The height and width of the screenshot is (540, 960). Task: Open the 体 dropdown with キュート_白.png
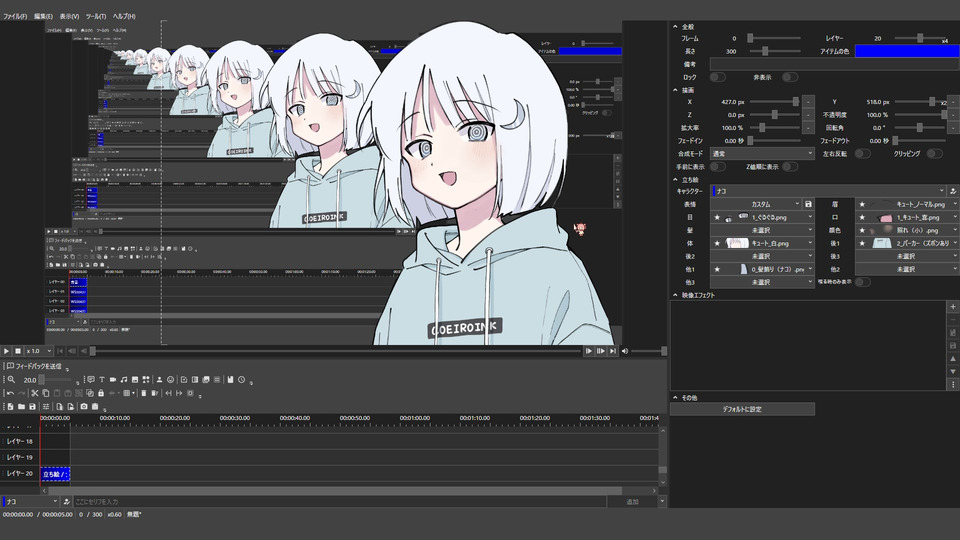[762, 243]
